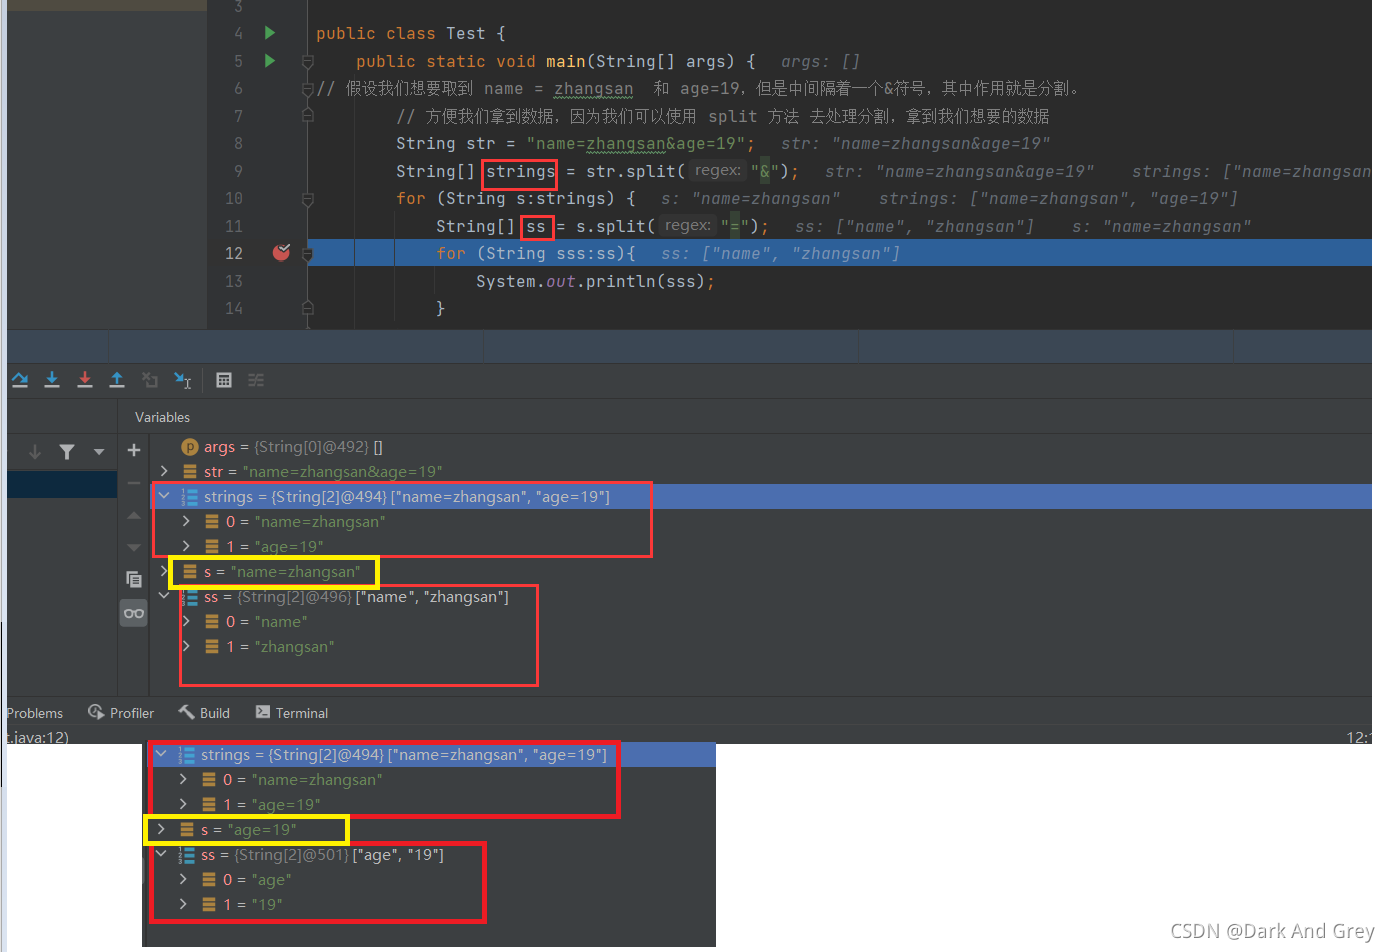This screenshot has width=1390, height=952.
Task: Click line number 8 in the gutter
Action: pyautogui.click(x=238, y=144)
